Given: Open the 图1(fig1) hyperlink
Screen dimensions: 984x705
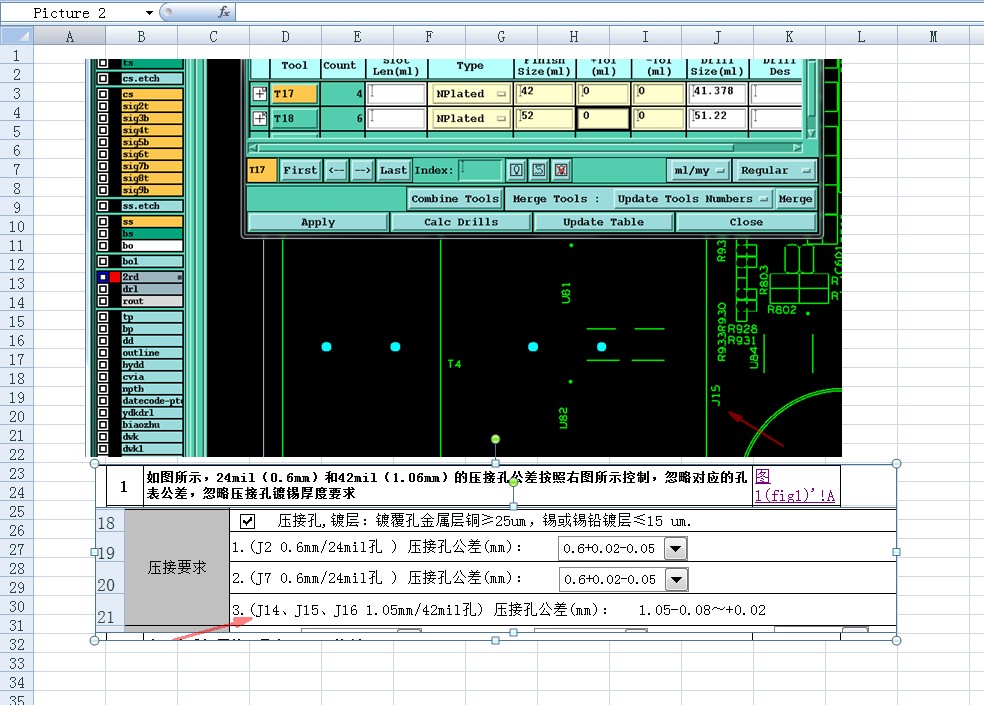Looking at the screenshot, I should pyautogui.click(x=794, y=486).
